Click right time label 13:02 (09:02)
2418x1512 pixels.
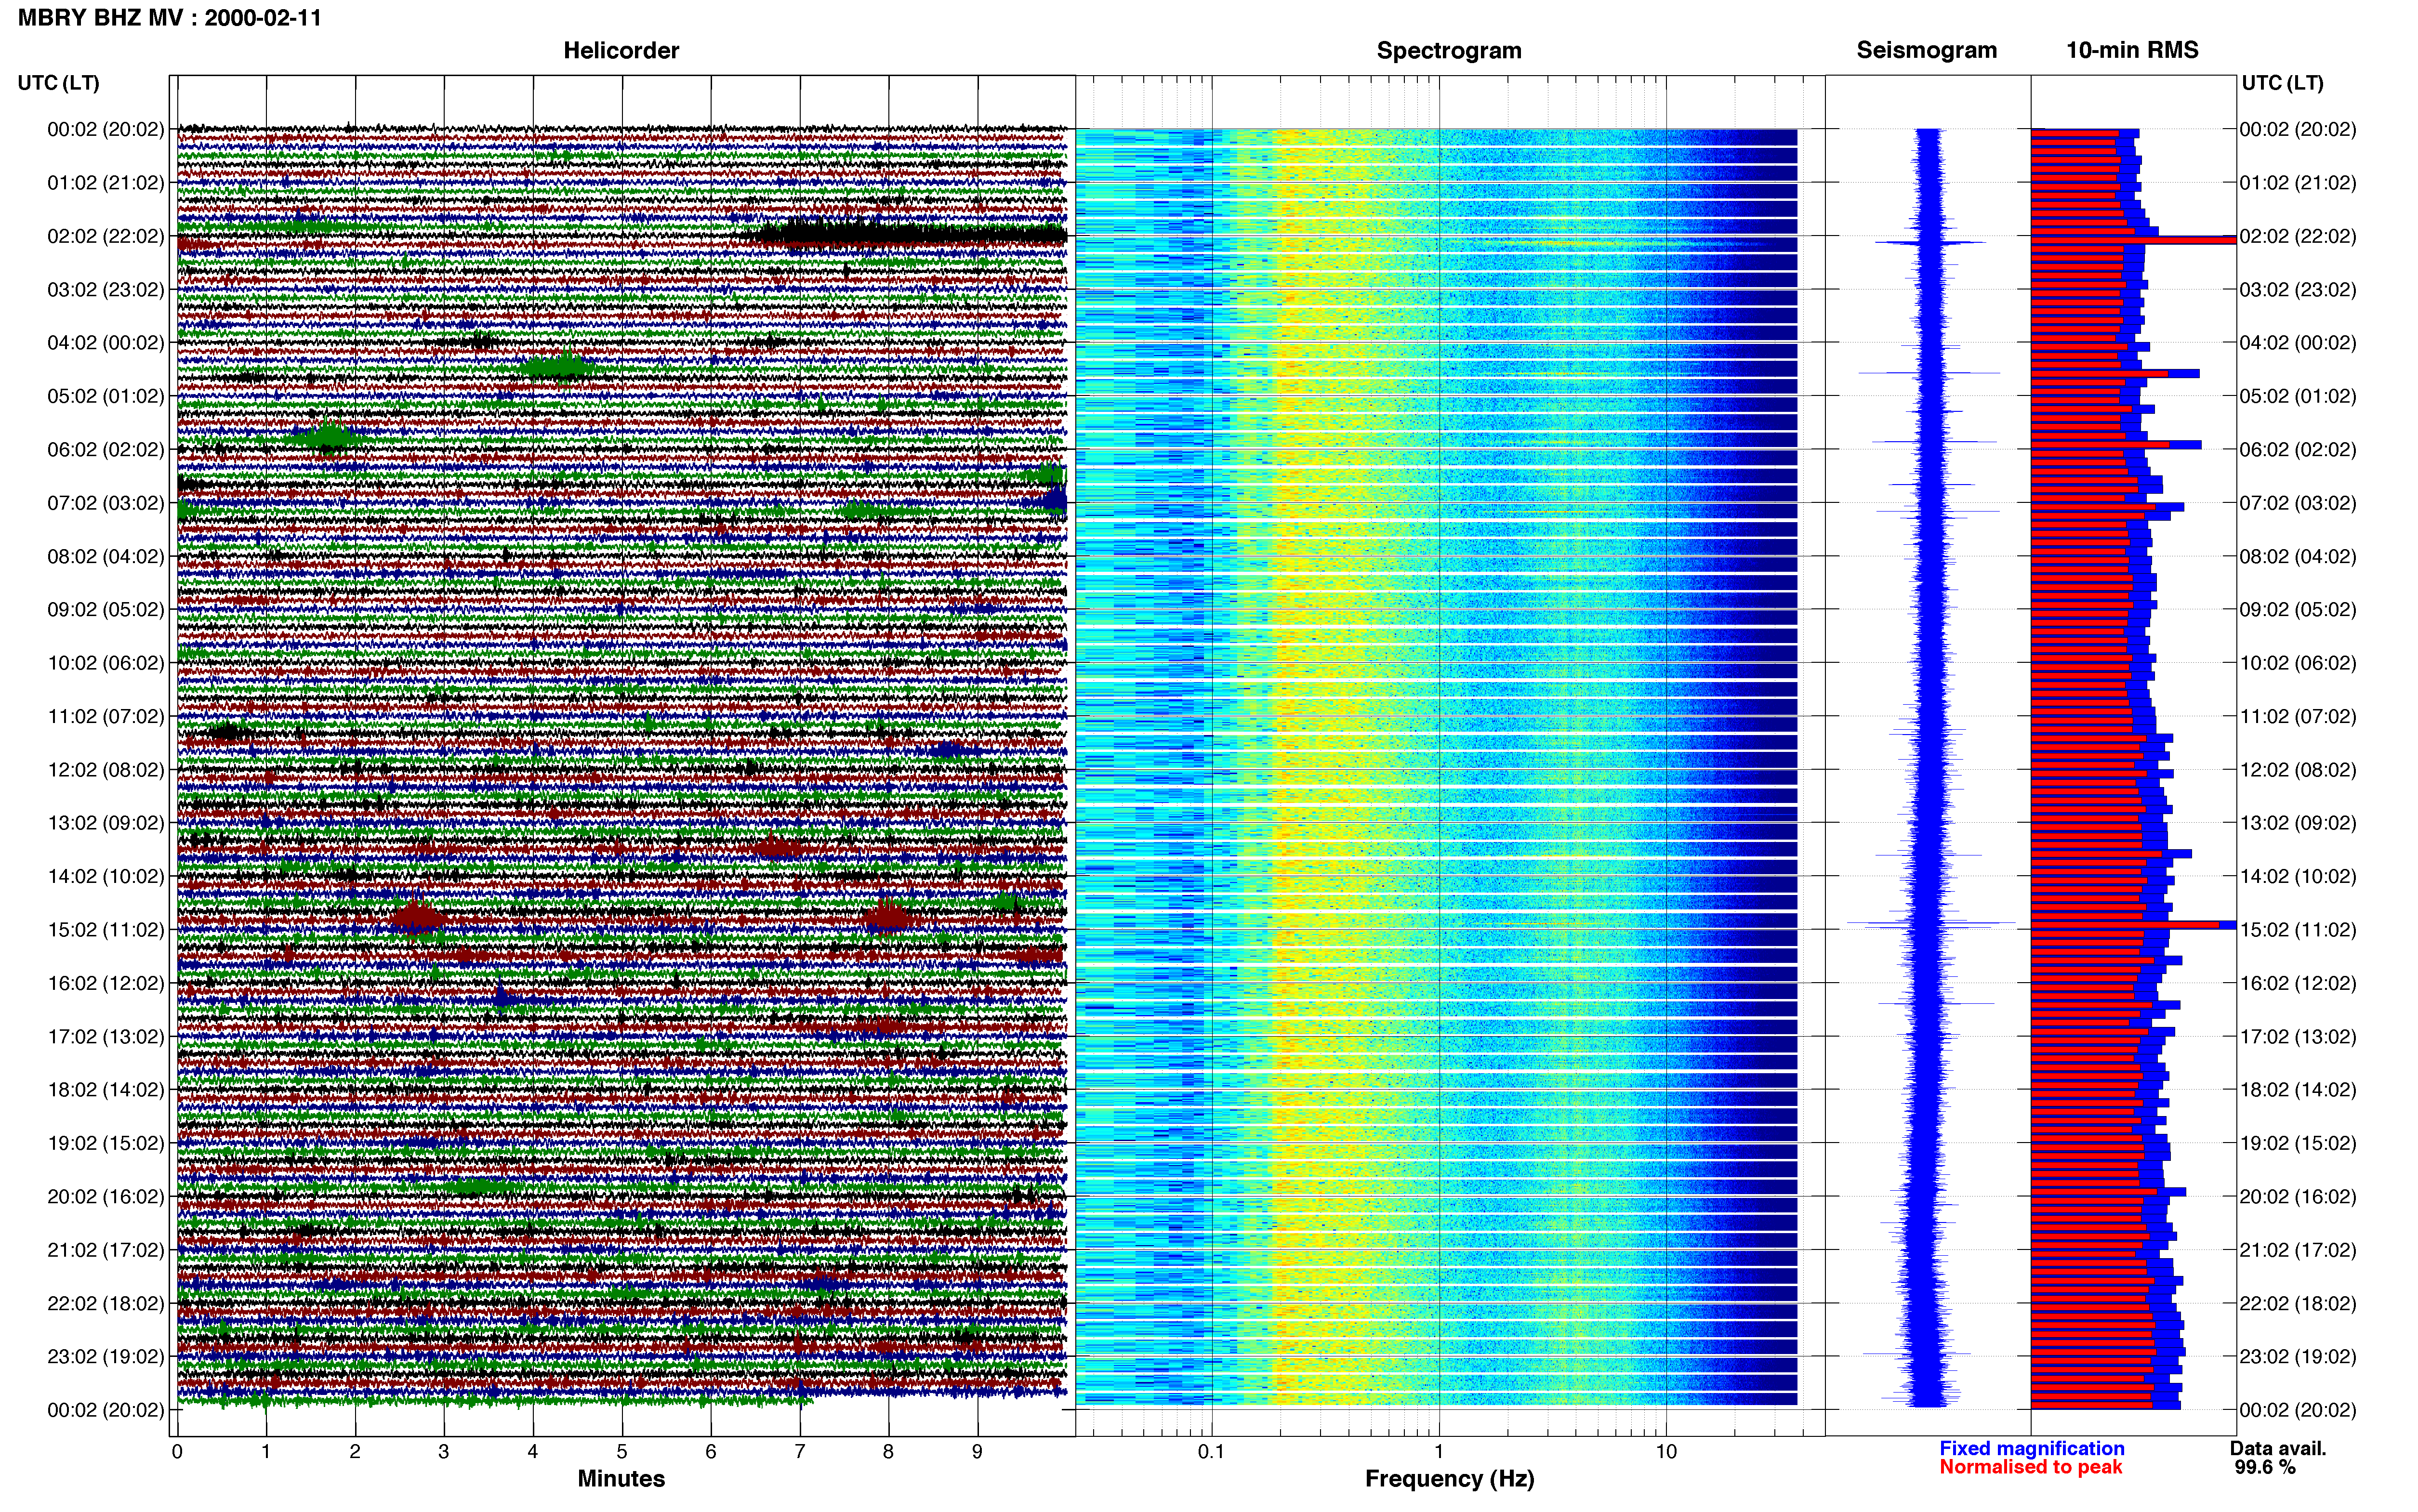2297,823
